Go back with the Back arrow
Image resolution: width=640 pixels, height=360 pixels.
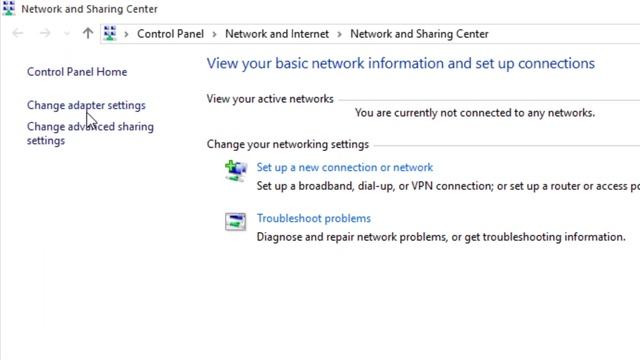click(18, 33)
